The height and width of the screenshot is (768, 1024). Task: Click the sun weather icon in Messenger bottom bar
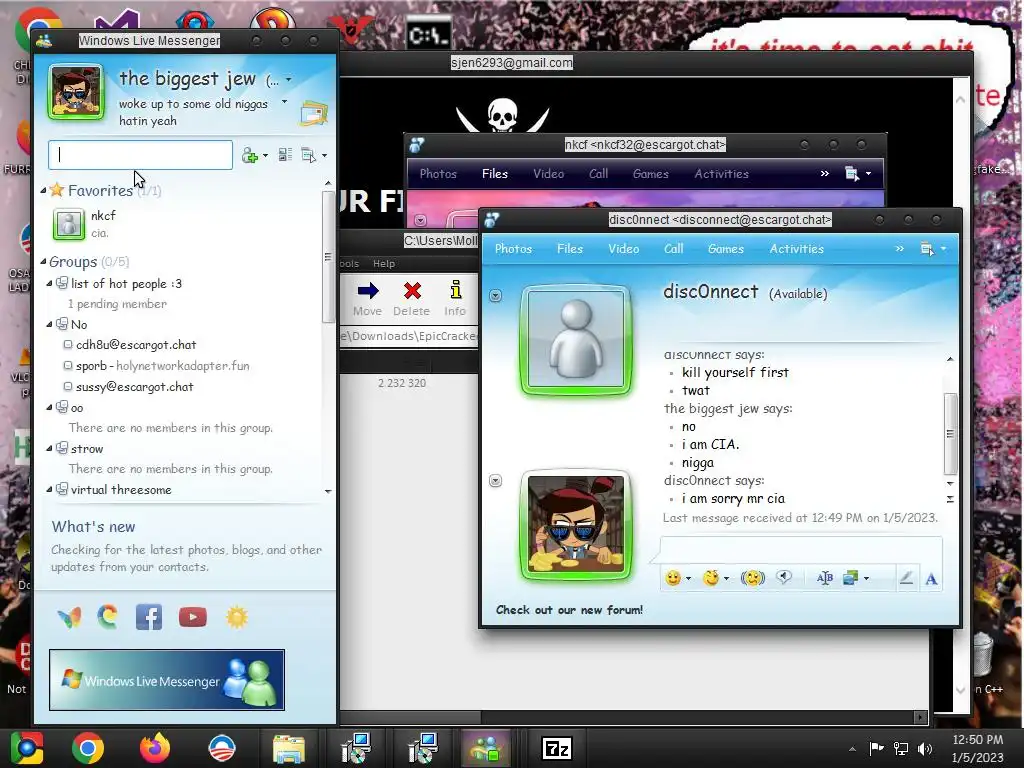(x=237, y=617)
